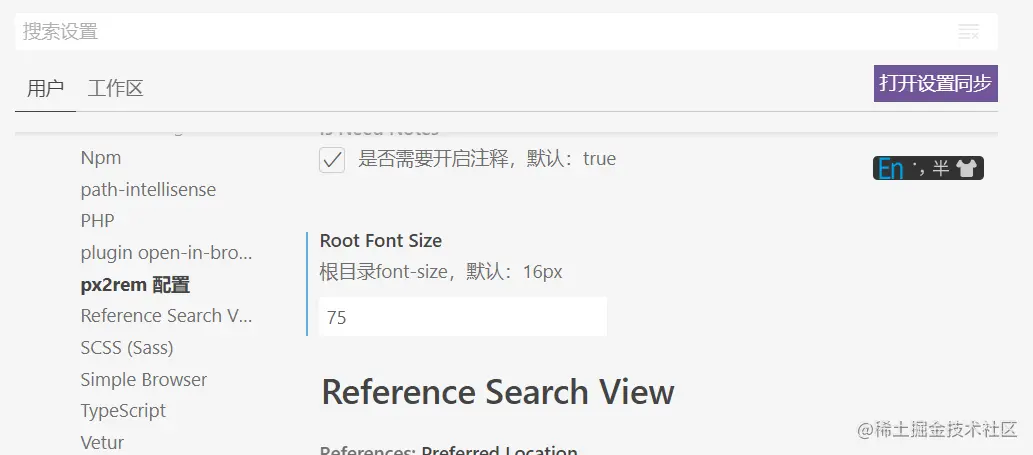Select Npm in the settings tree
1033x455 pixels.
pyautogui.click(x=101, y=158)
